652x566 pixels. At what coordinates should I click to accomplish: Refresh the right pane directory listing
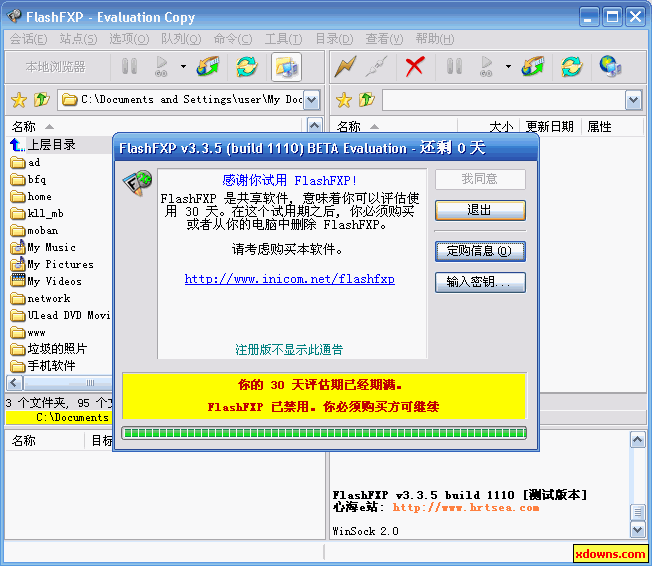(x=571, y=67)
